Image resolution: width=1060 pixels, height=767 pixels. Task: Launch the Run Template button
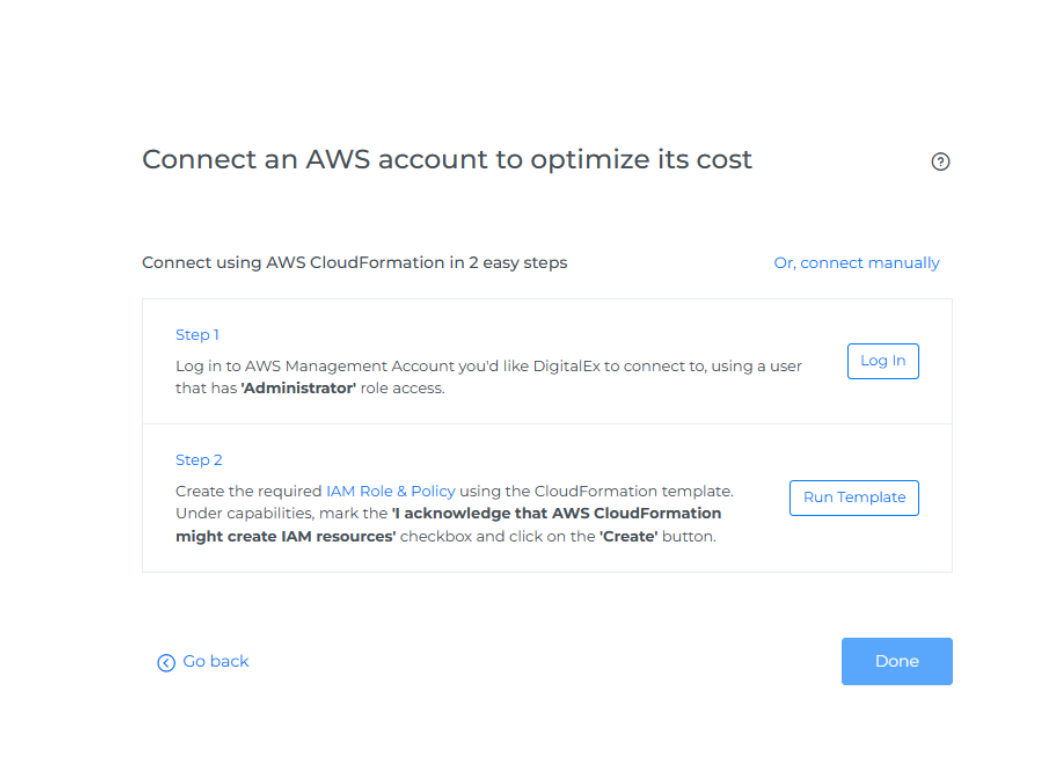pyautogui.click(x=854, y=497)
